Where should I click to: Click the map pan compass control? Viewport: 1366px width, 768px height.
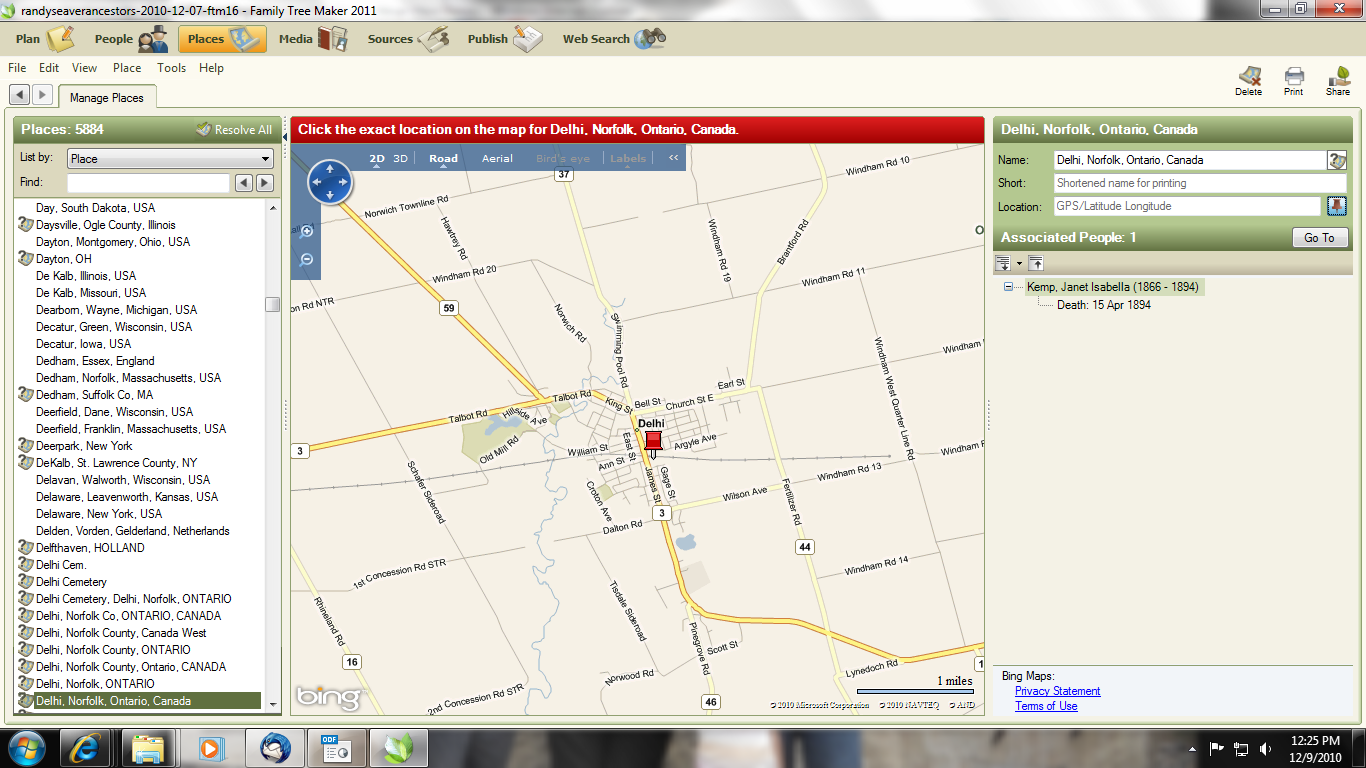[x=330, y=182]
